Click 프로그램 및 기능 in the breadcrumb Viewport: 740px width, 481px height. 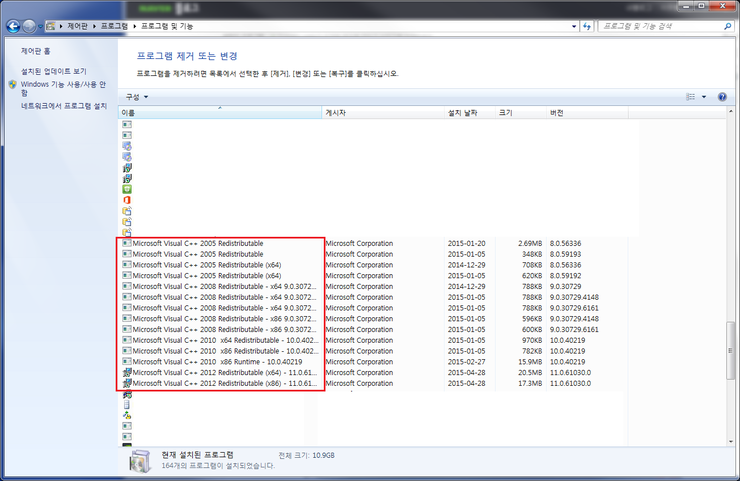pos(167,26)
